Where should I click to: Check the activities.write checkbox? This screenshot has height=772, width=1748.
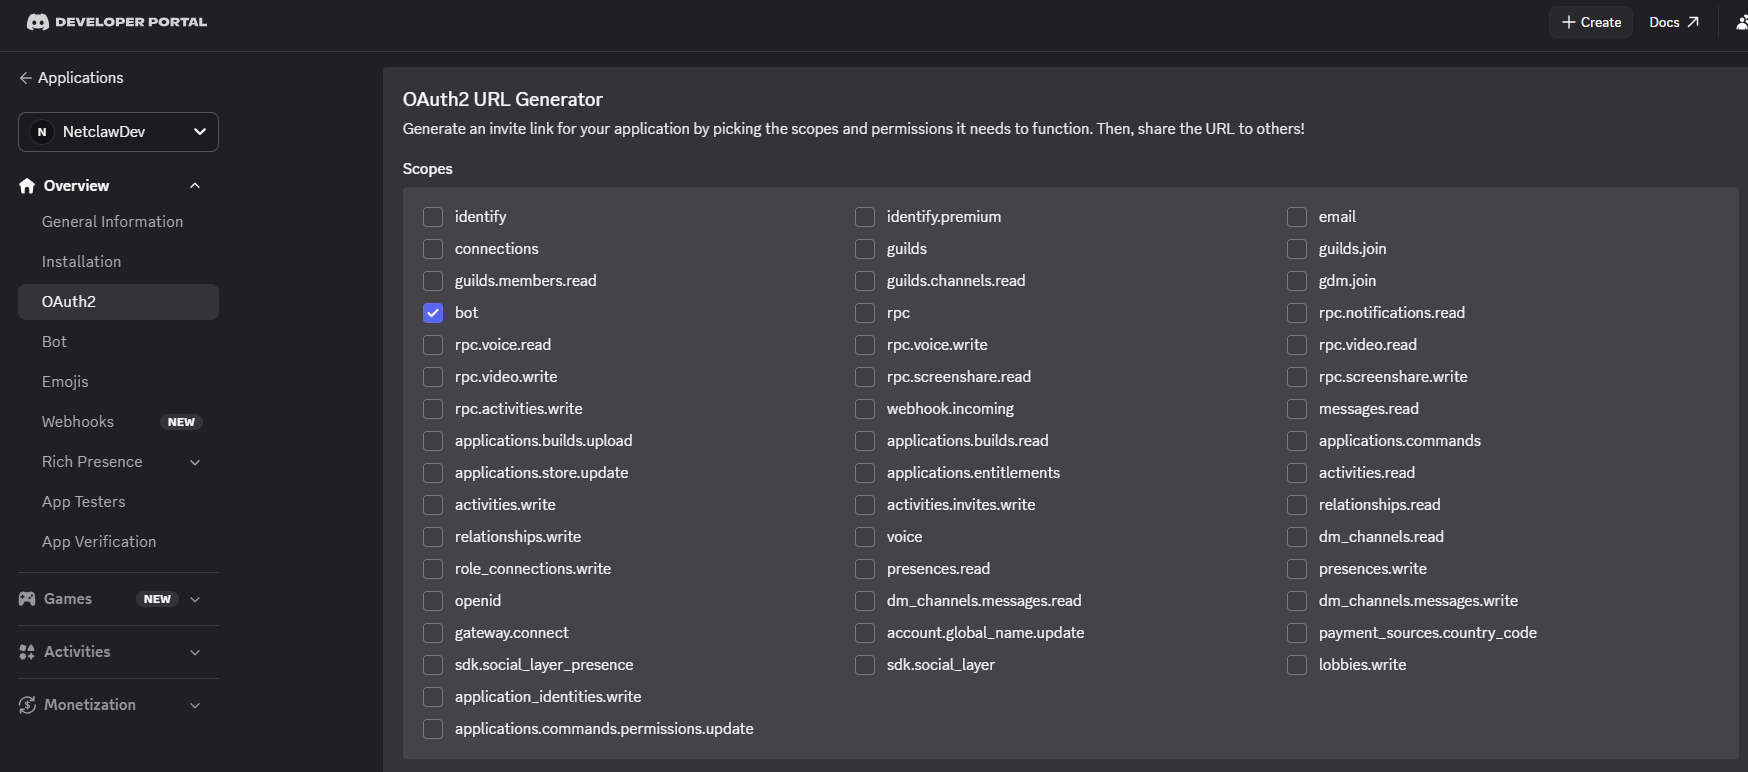433,505
